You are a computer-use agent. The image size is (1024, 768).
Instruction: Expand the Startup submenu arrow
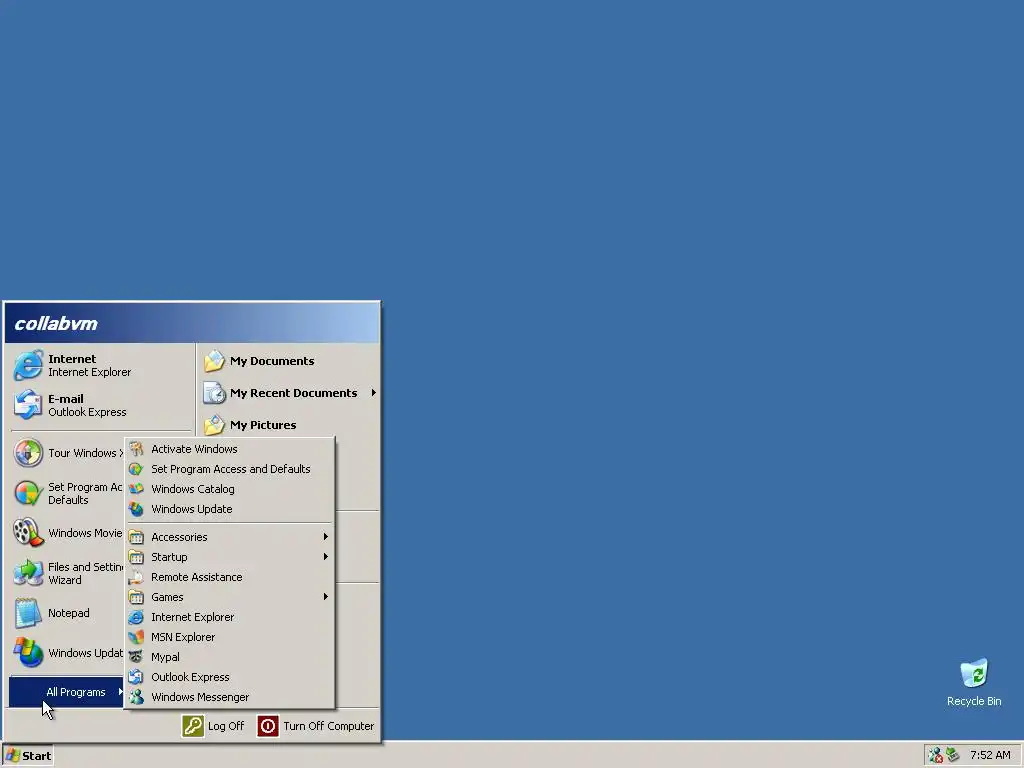325,557
